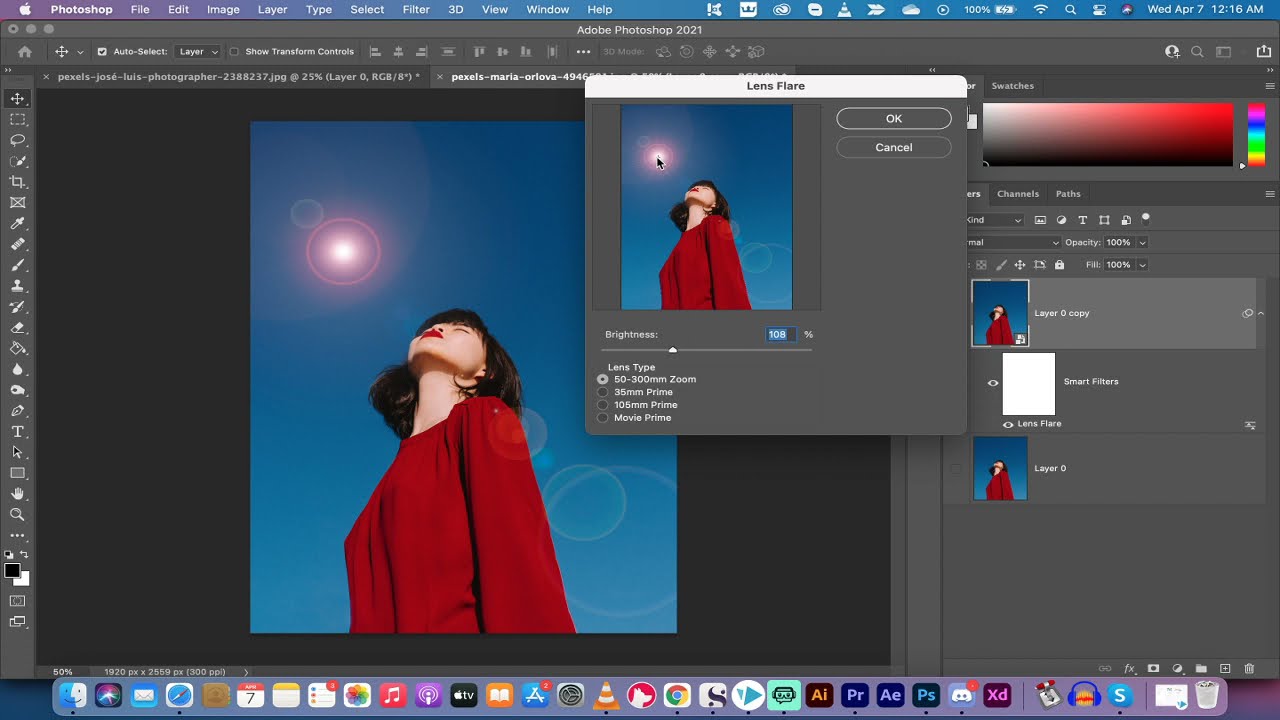
Task: Expand the status bar info arrow
Action: pyautogui.click(x=246, y=672)
